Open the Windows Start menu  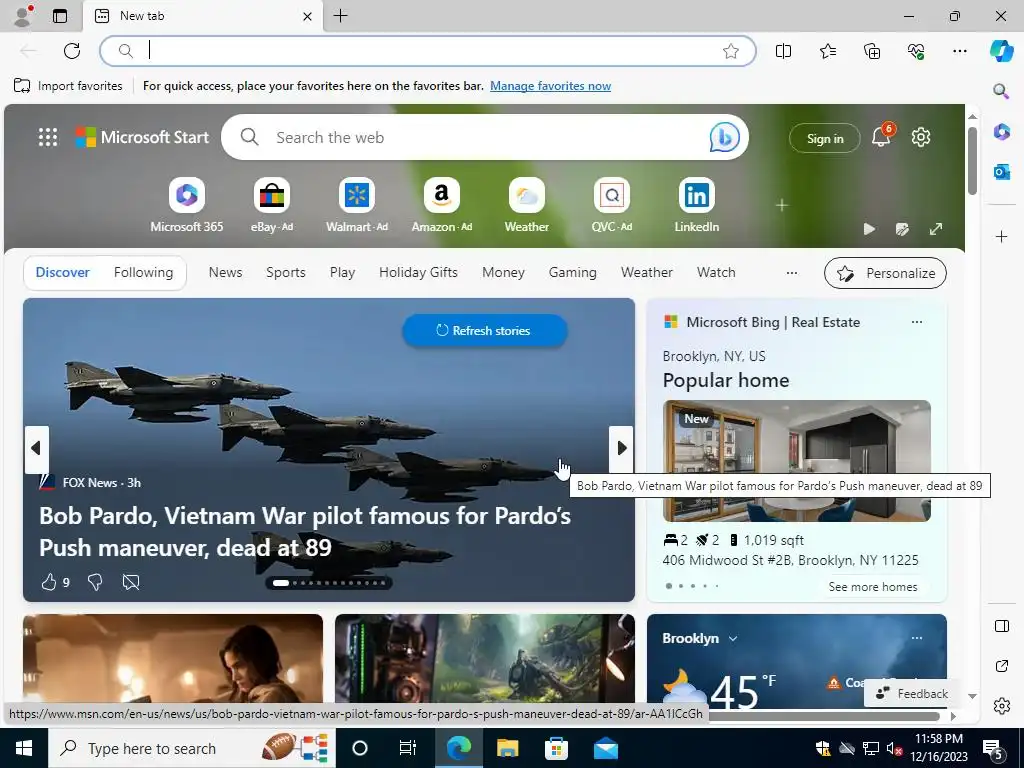point(24,748)
